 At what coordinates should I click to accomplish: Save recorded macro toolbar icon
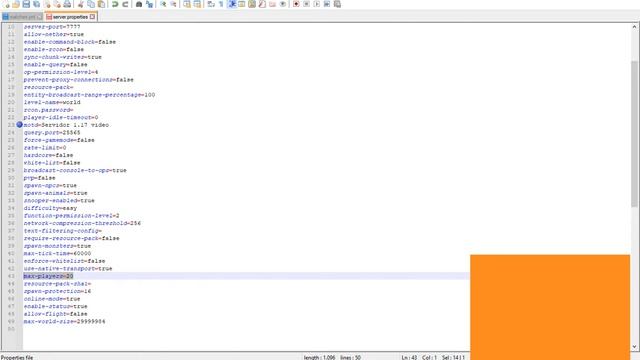click(x=337, y=4)
